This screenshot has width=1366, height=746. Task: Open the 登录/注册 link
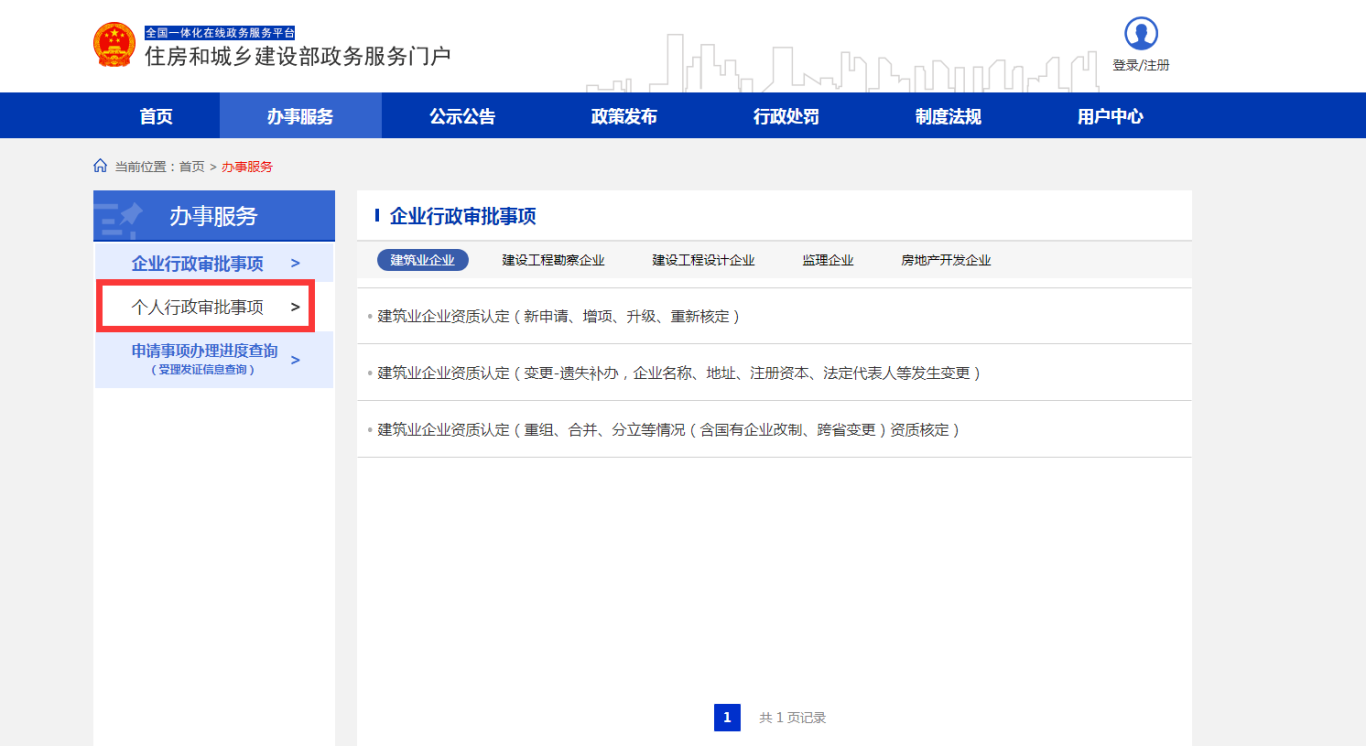1141,66
